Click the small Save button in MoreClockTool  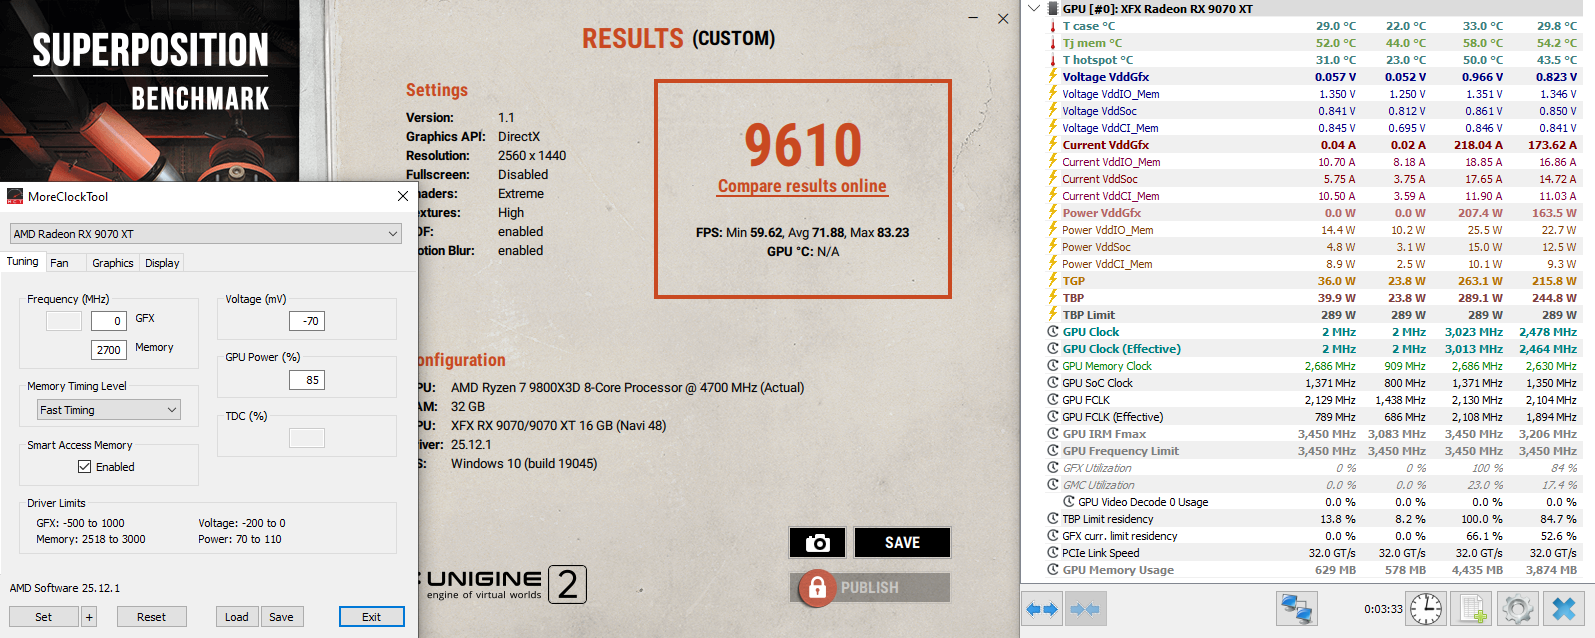pos(282,617)
